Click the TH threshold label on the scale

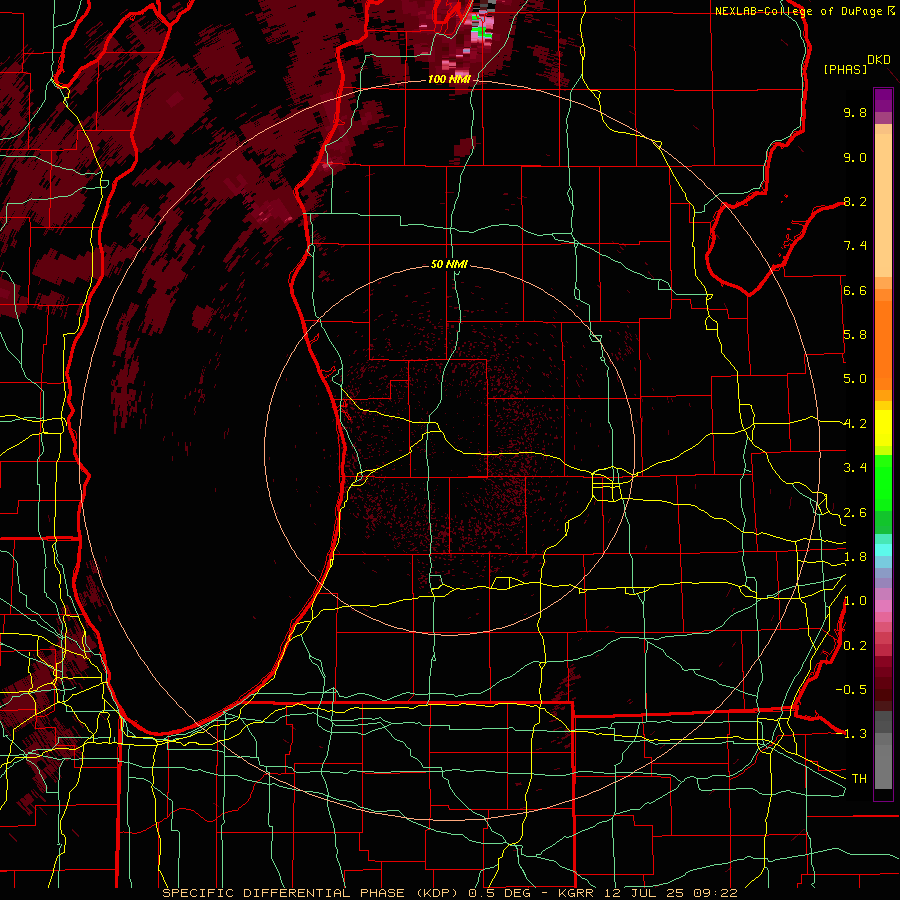tap(859, 779)
